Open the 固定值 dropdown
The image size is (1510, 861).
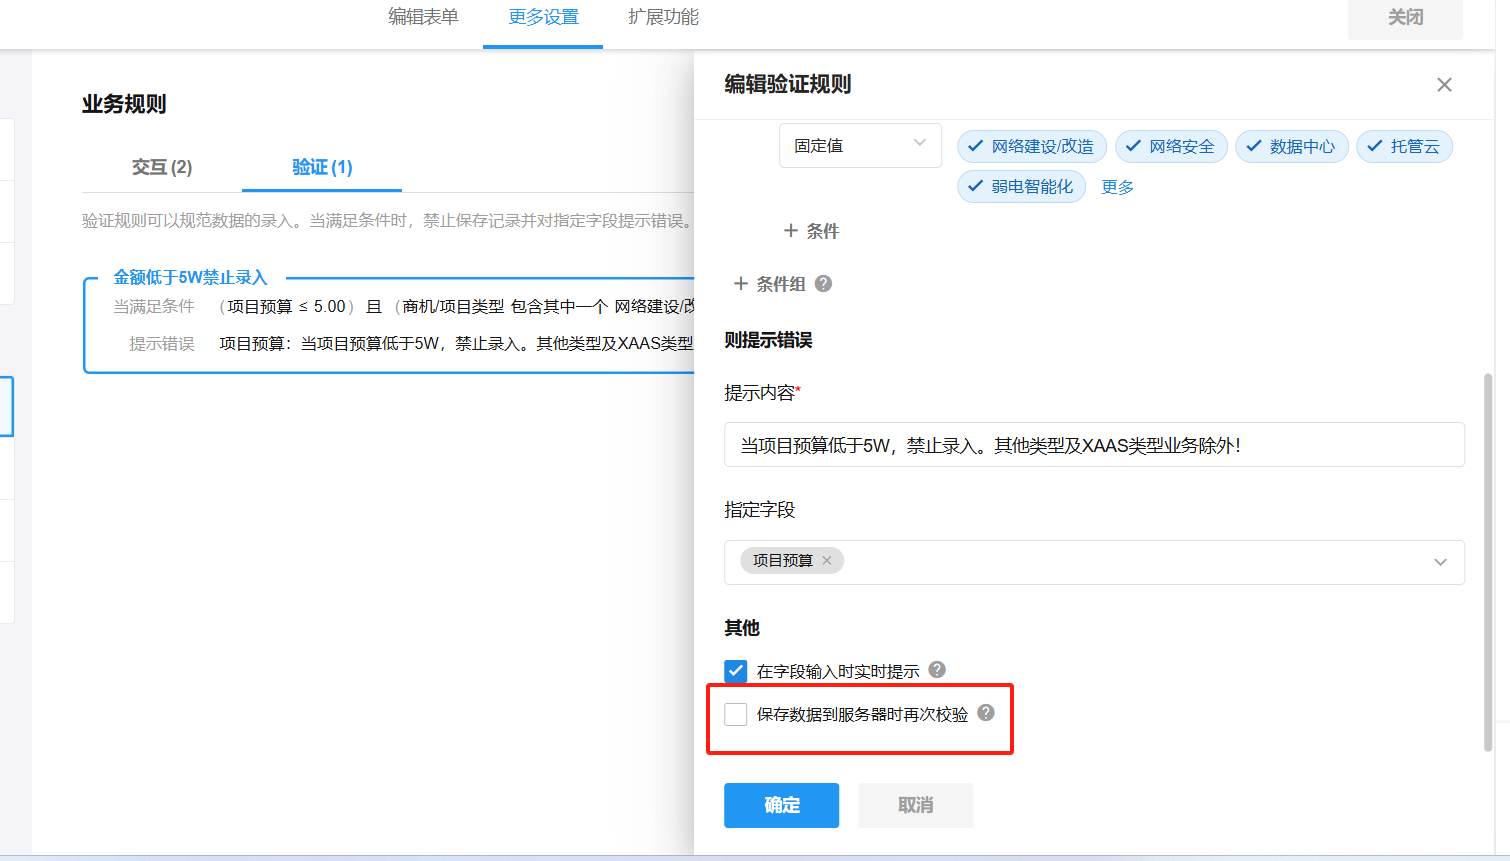click(860, 146)
